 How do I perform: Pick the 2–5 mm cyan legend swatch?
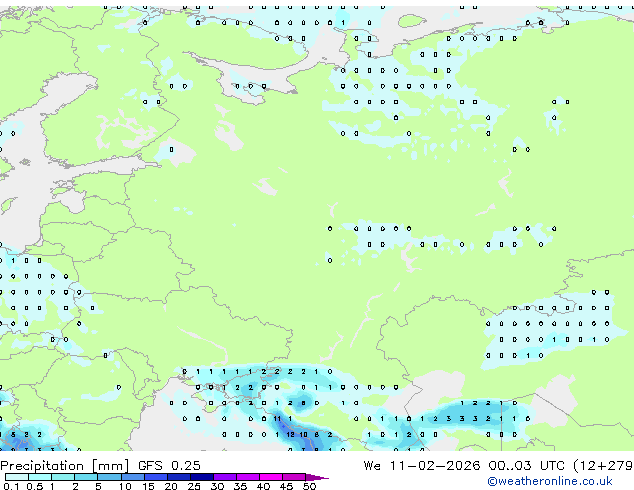point(86,477)
